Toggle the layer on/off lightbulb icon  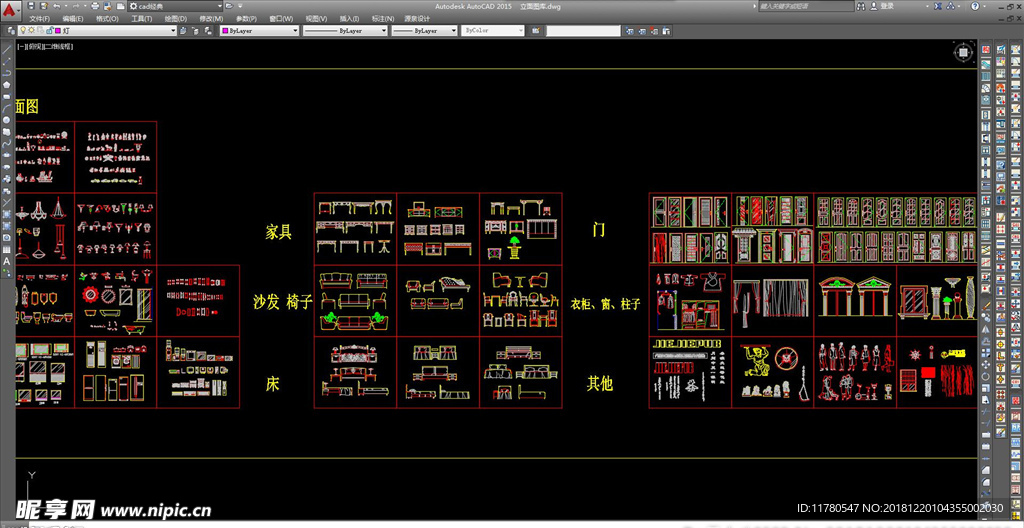tap(23, 30)
